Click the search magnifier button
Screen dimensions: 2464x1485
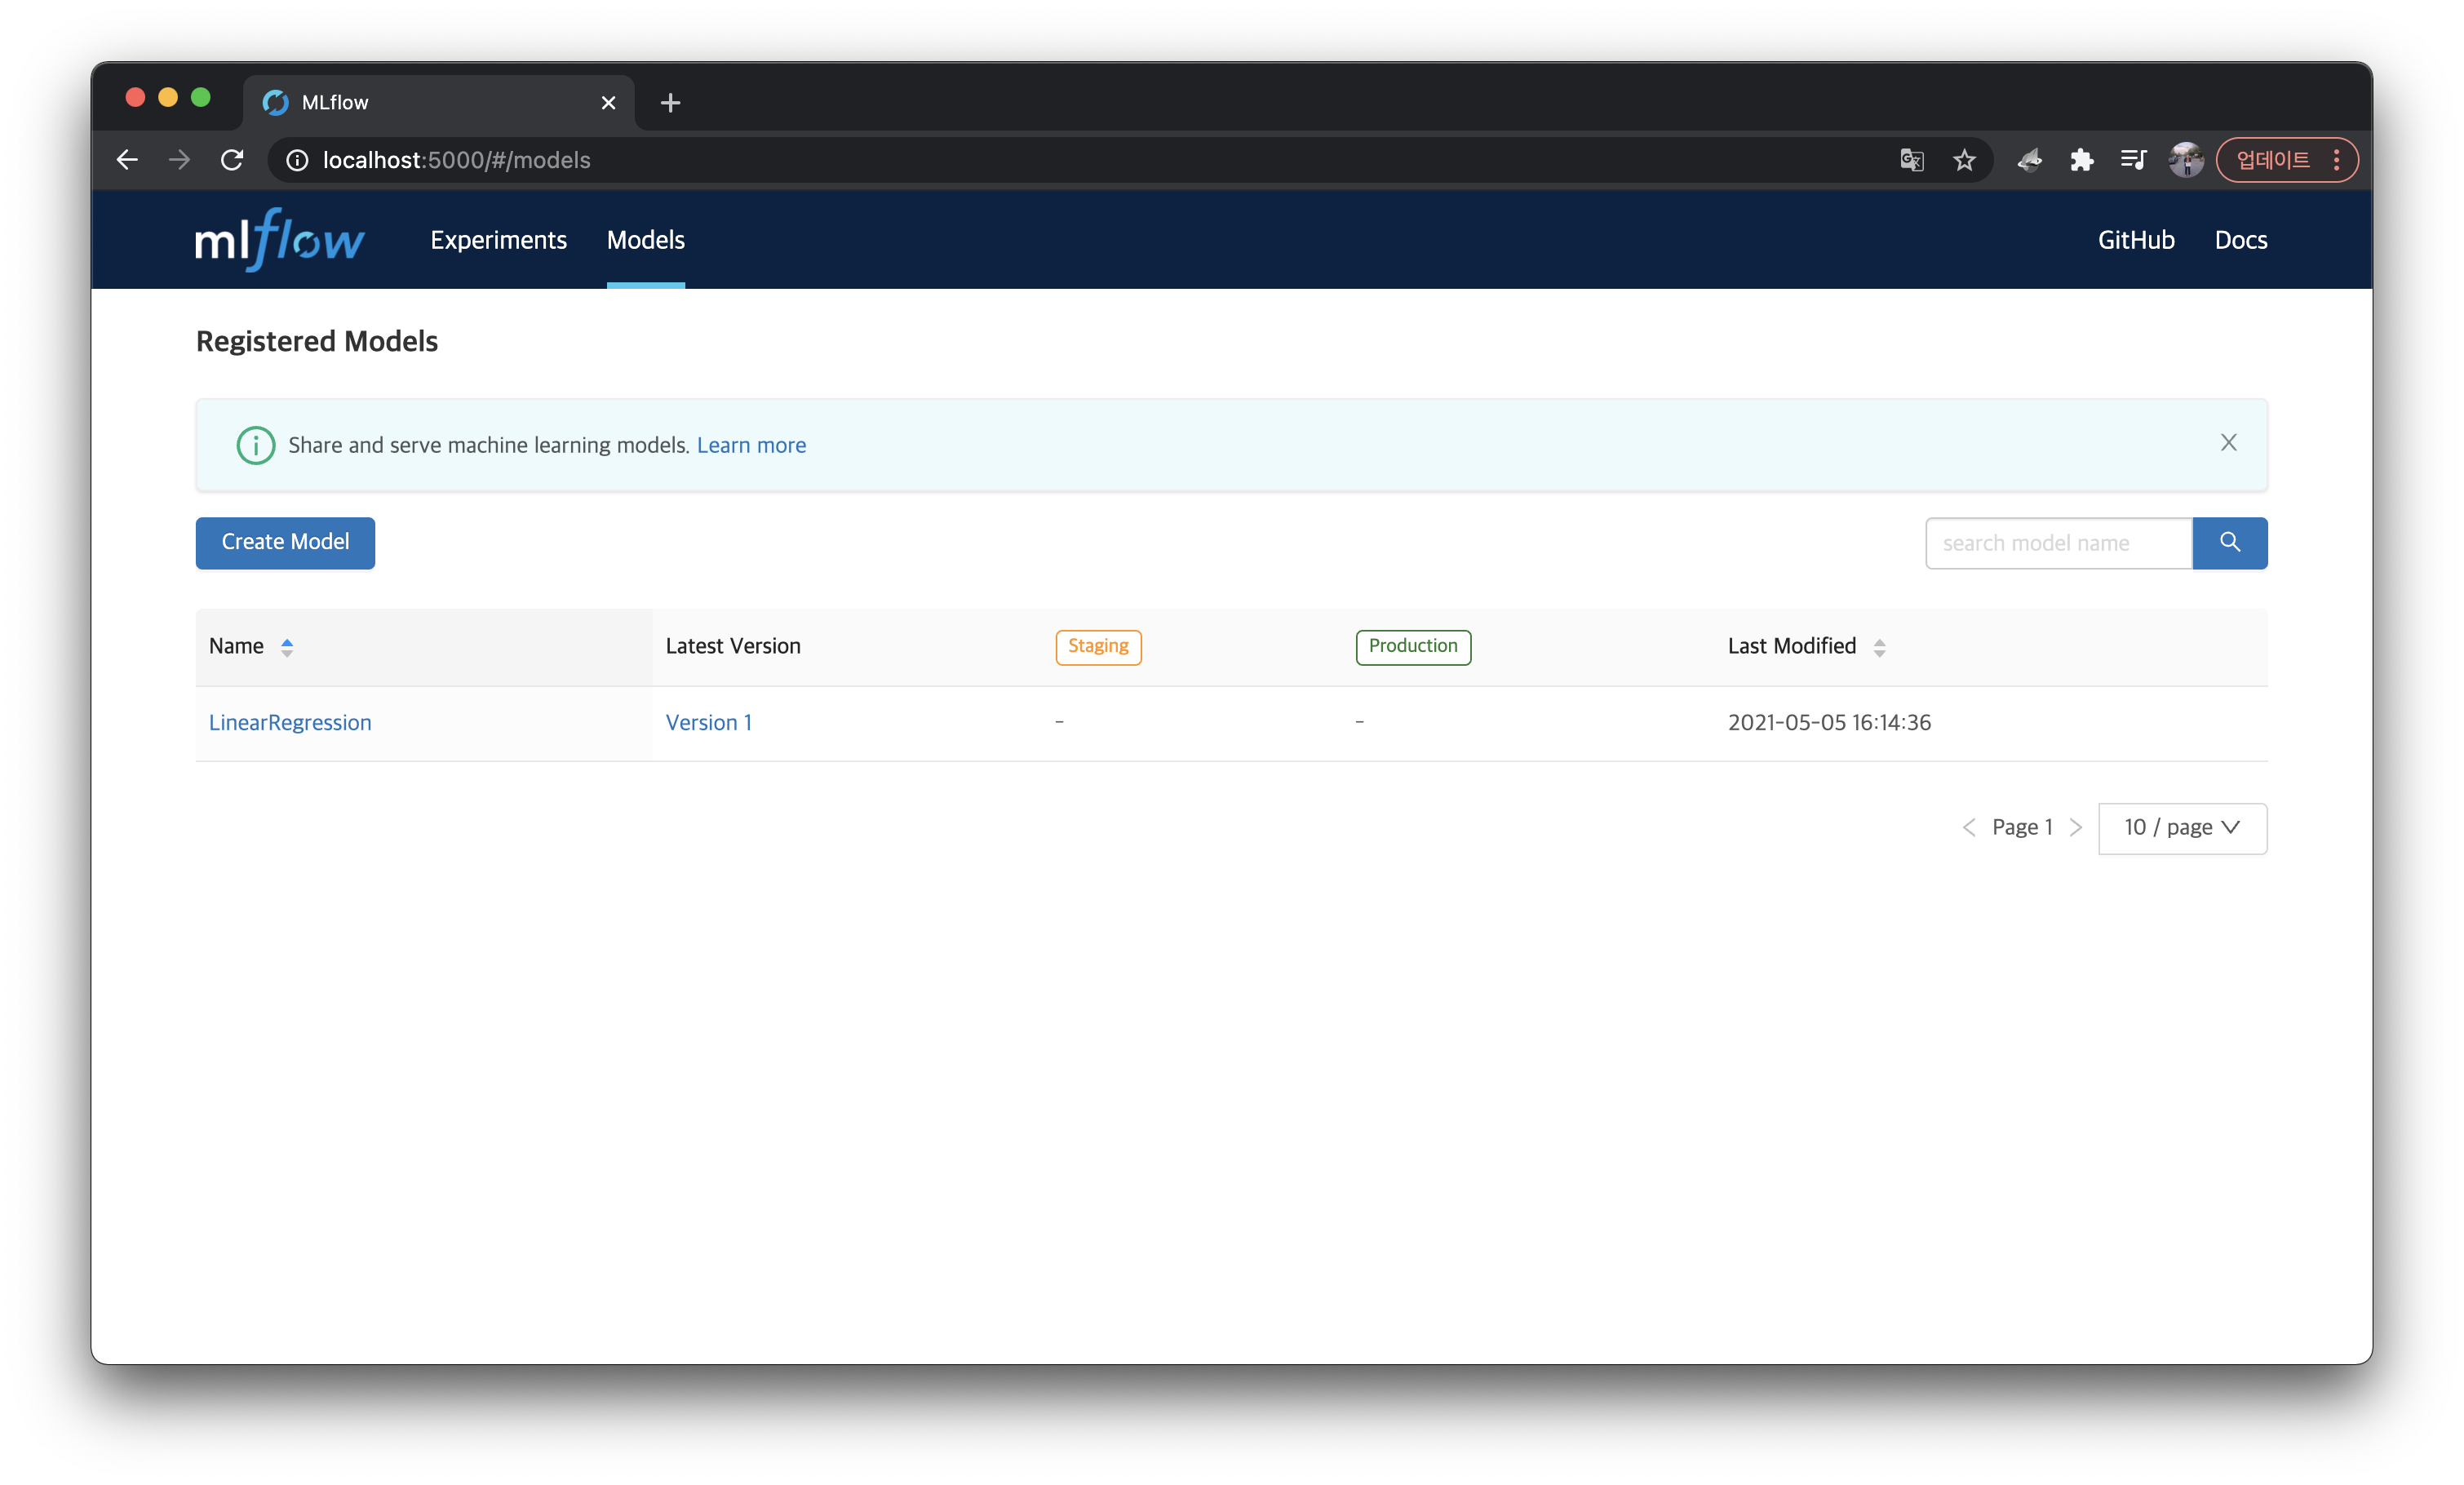[2229, 543]
